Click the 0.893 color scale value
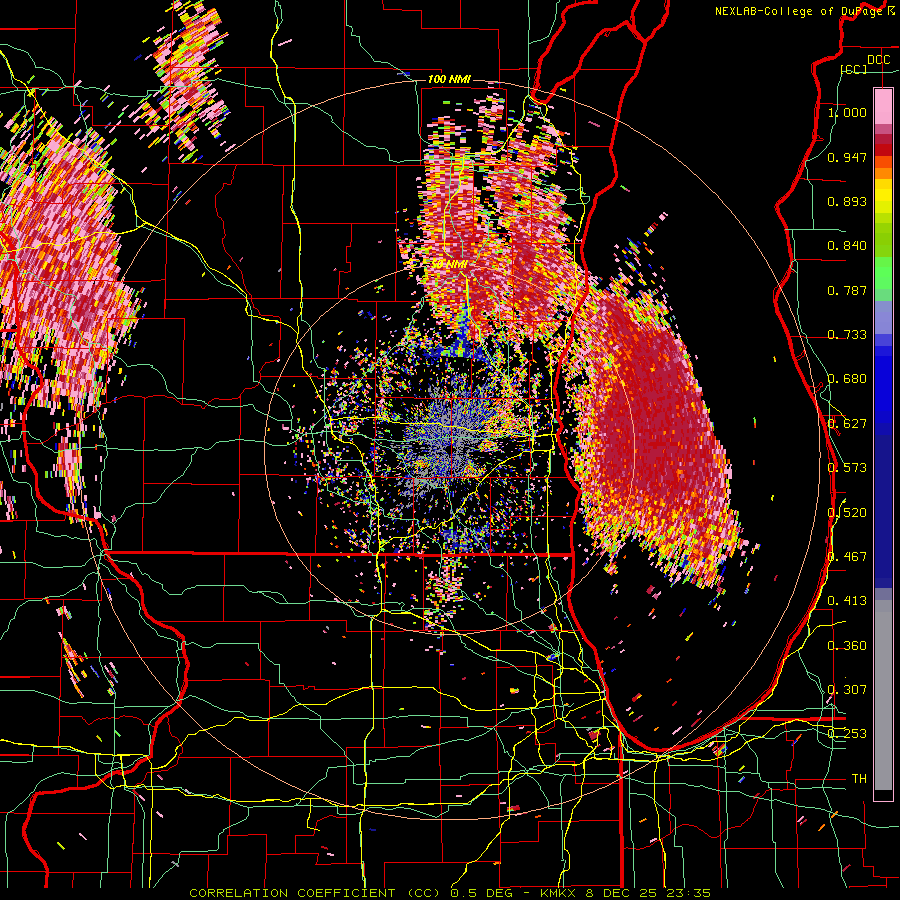This screenshot has height=900, width=900. point(847,201)
